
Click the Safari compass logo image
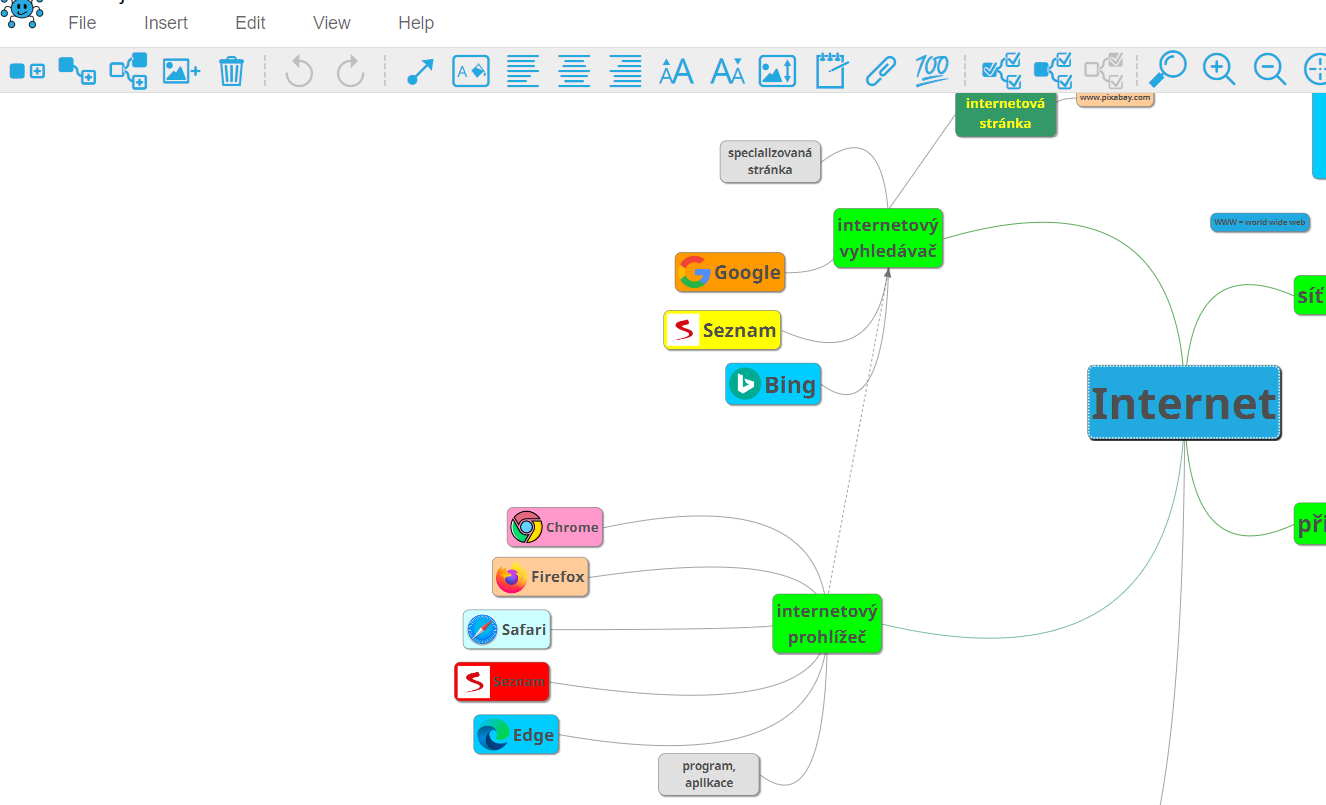click(482, 630)
